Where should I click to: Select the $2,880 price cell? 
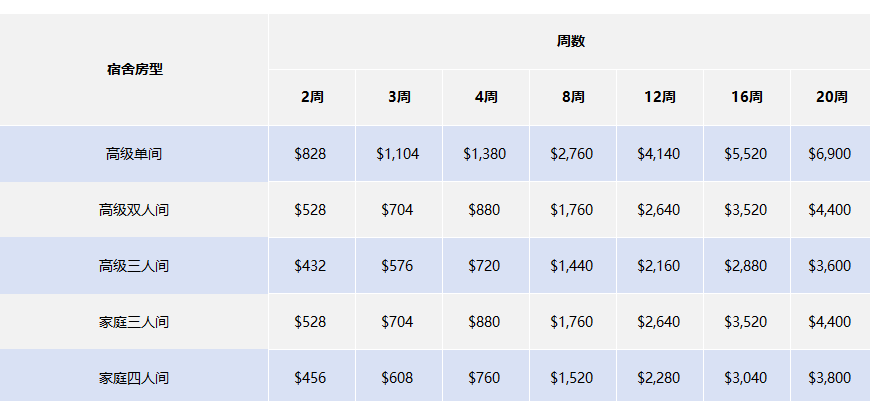pyautogui.click(x=745, y=266)
